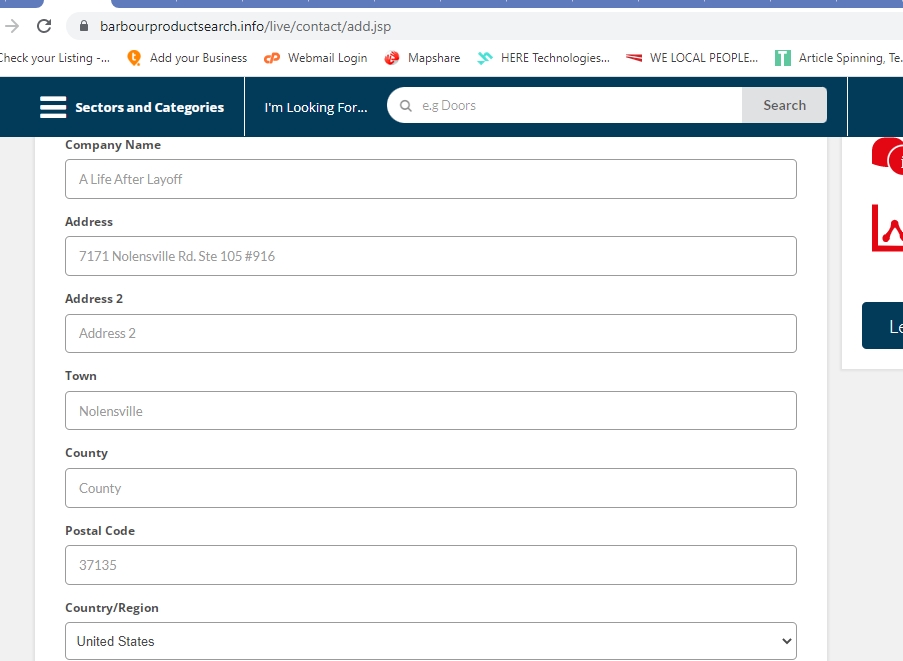The height and width of the screenshot is (661, 903).
Task: Click the forward navigation arrow
Action: click(12, 26)
